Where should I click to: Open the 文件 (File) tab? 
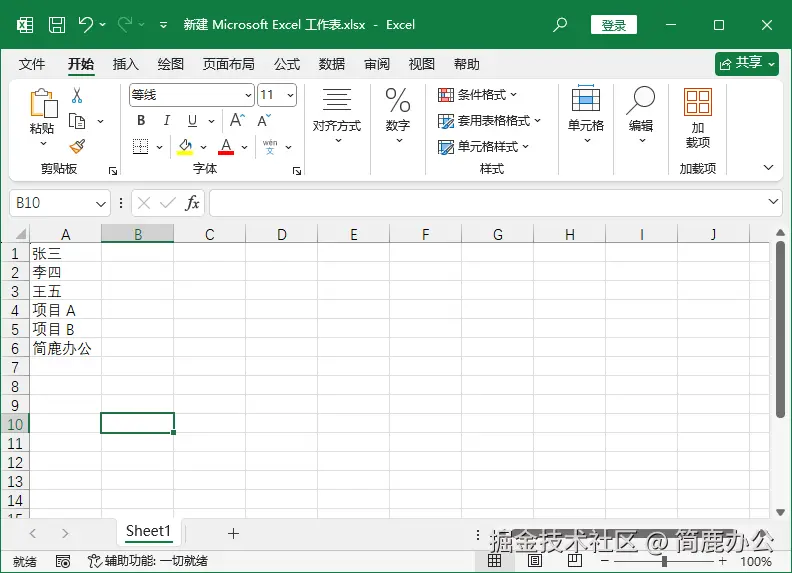coord(32,64)
